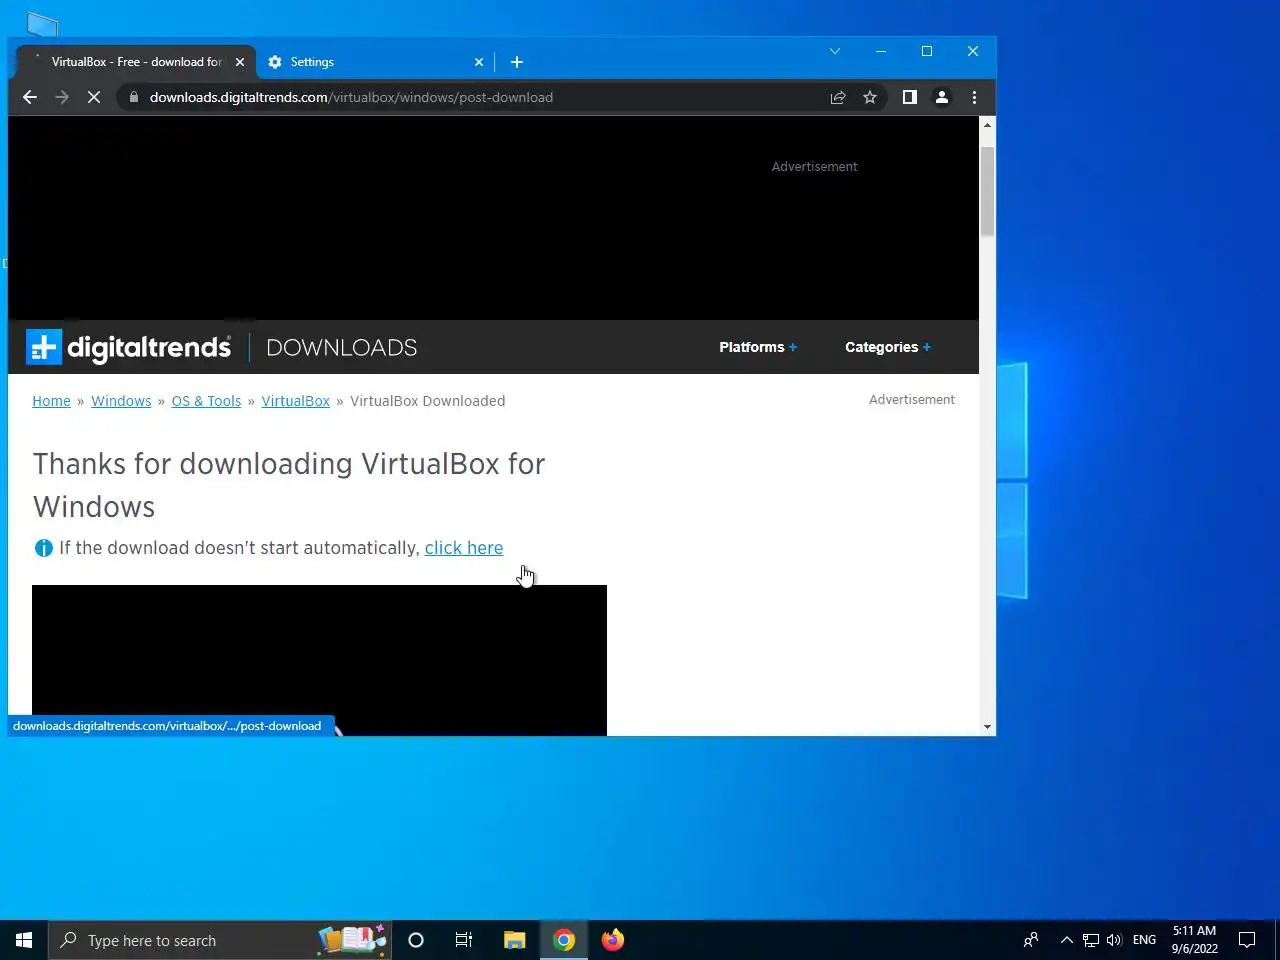Open the volume control in system tray
The image size is (1280, 960).
(x=1114, y=940)
